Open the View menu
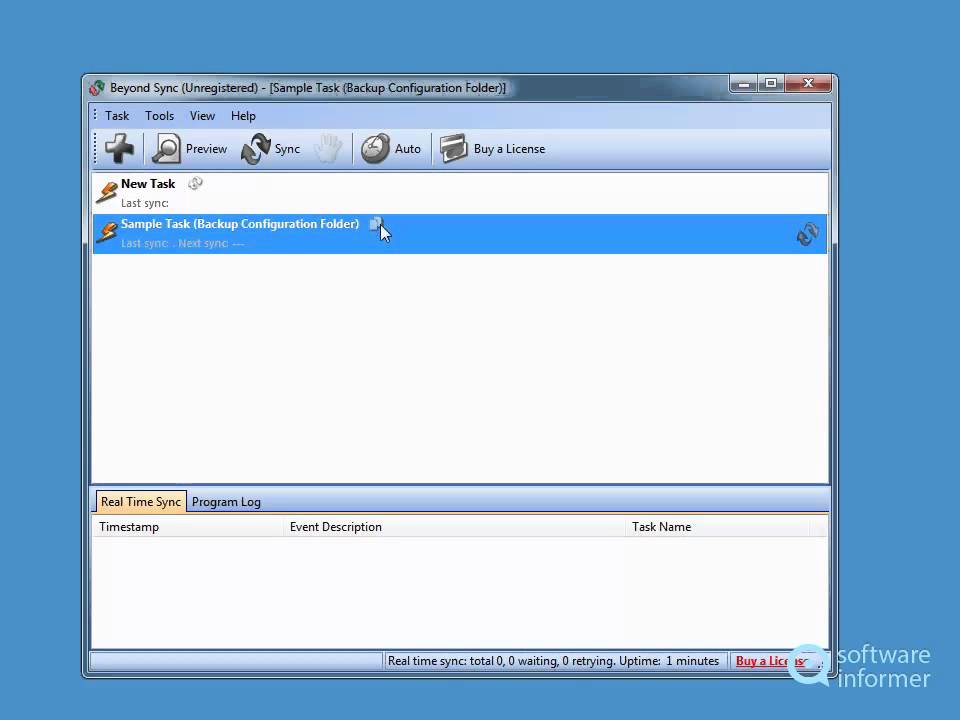The height and width of the screenshot is (720, 960). (x=202, y=116)
